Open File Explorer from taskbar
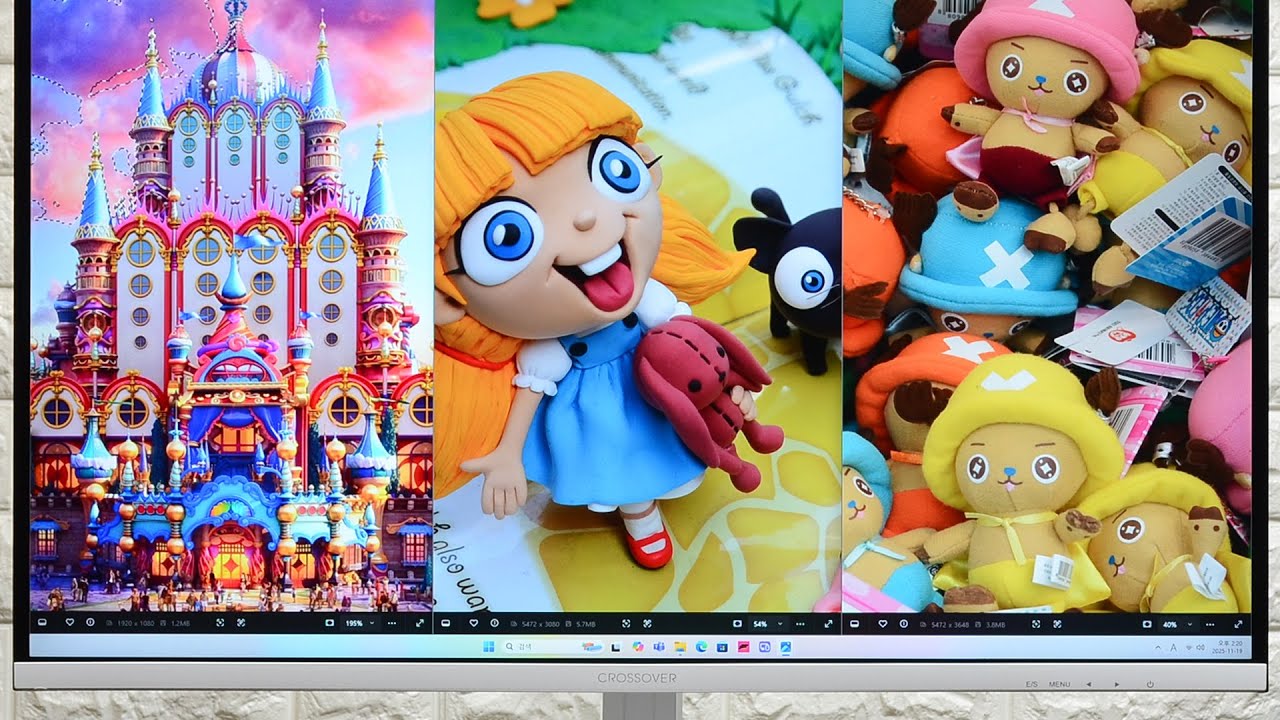Image resolution: width=1280 pixels, height=720 pixels. coord(680,647)
